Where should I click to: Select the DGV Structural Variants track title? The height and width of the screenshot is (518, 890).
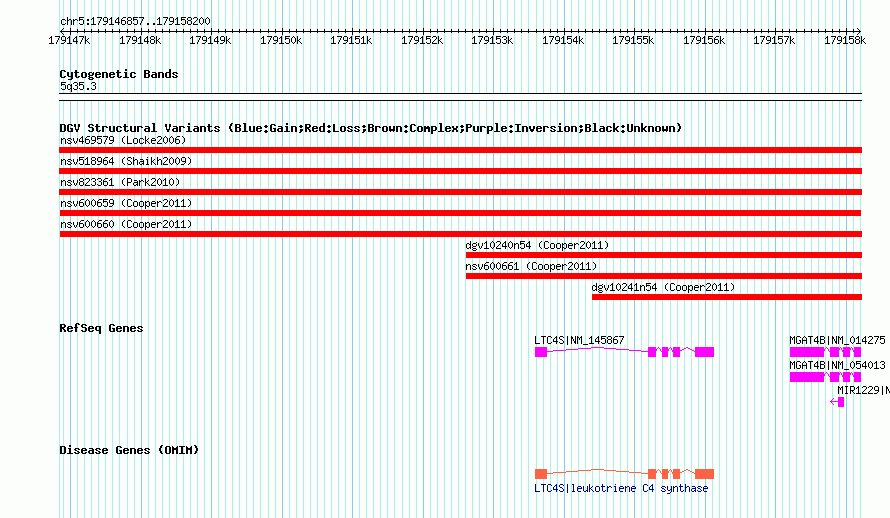click(x=371, y=128)
